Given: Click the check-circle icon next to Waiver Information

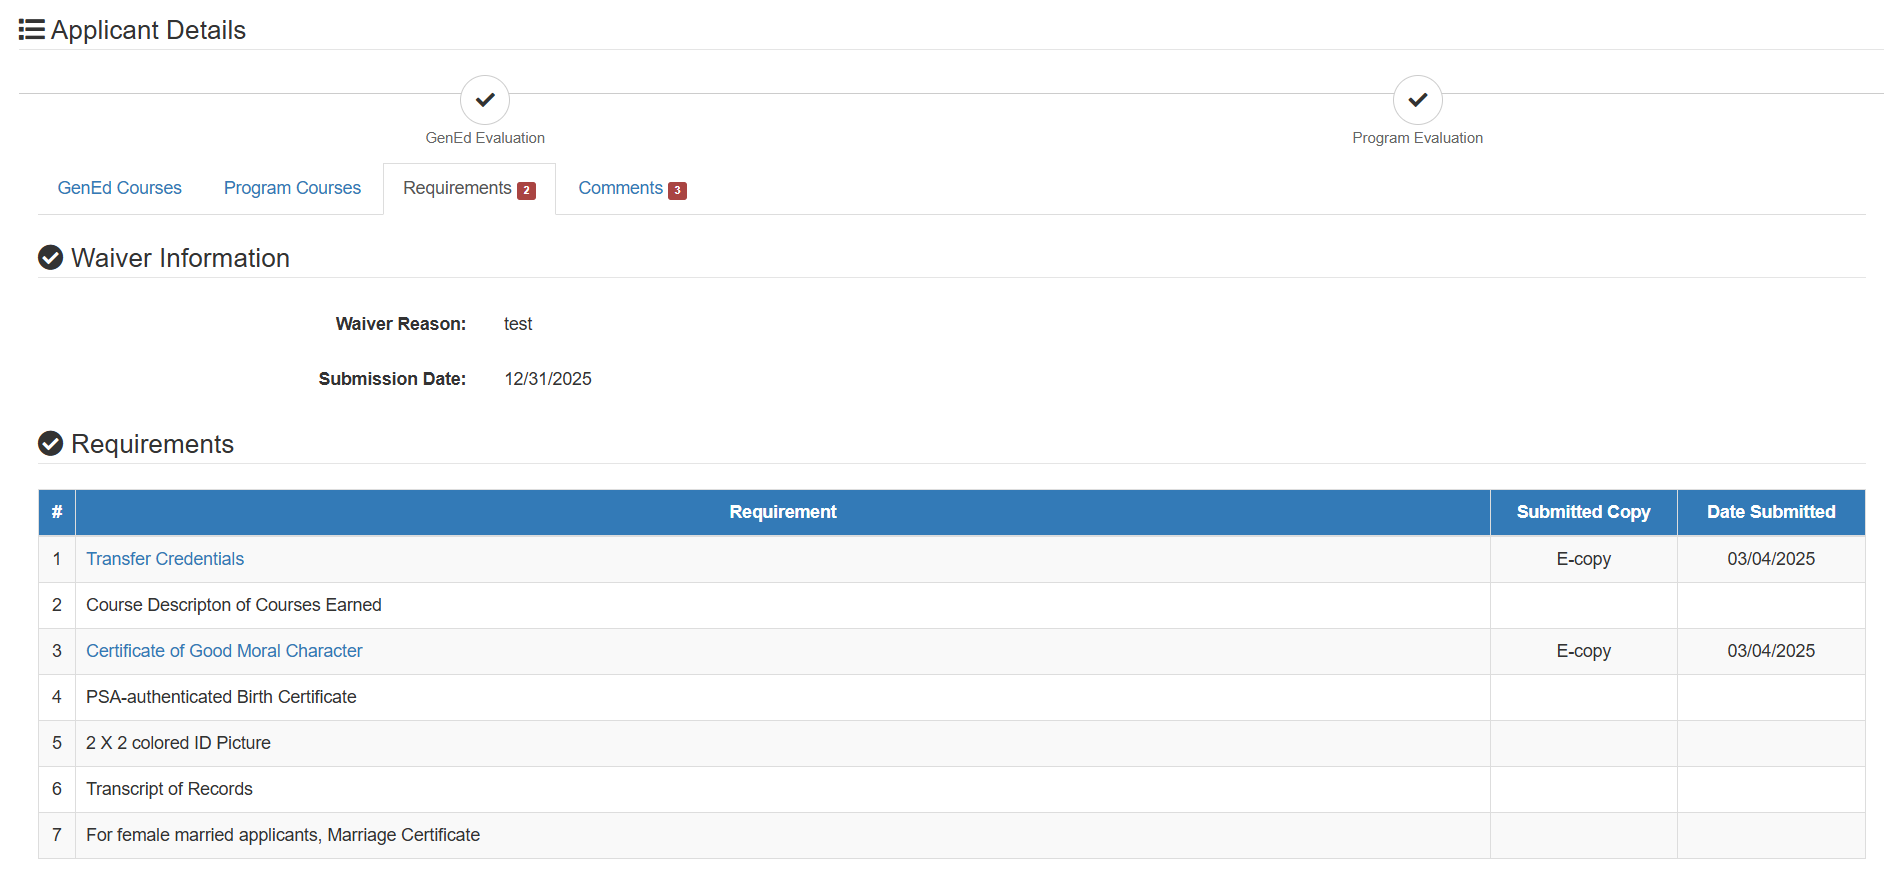Looking at the screenshot, I should coord(50,258).
